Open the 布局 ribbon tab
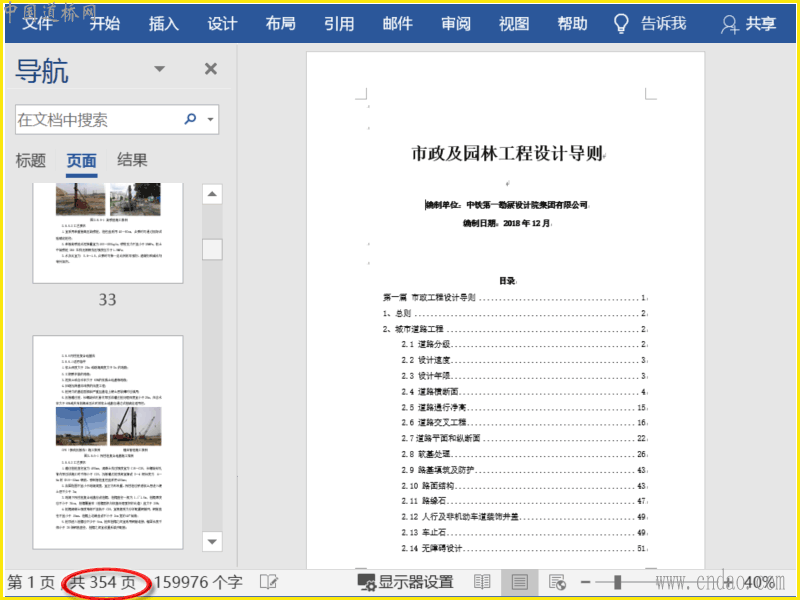 click(x=281, y=23)
